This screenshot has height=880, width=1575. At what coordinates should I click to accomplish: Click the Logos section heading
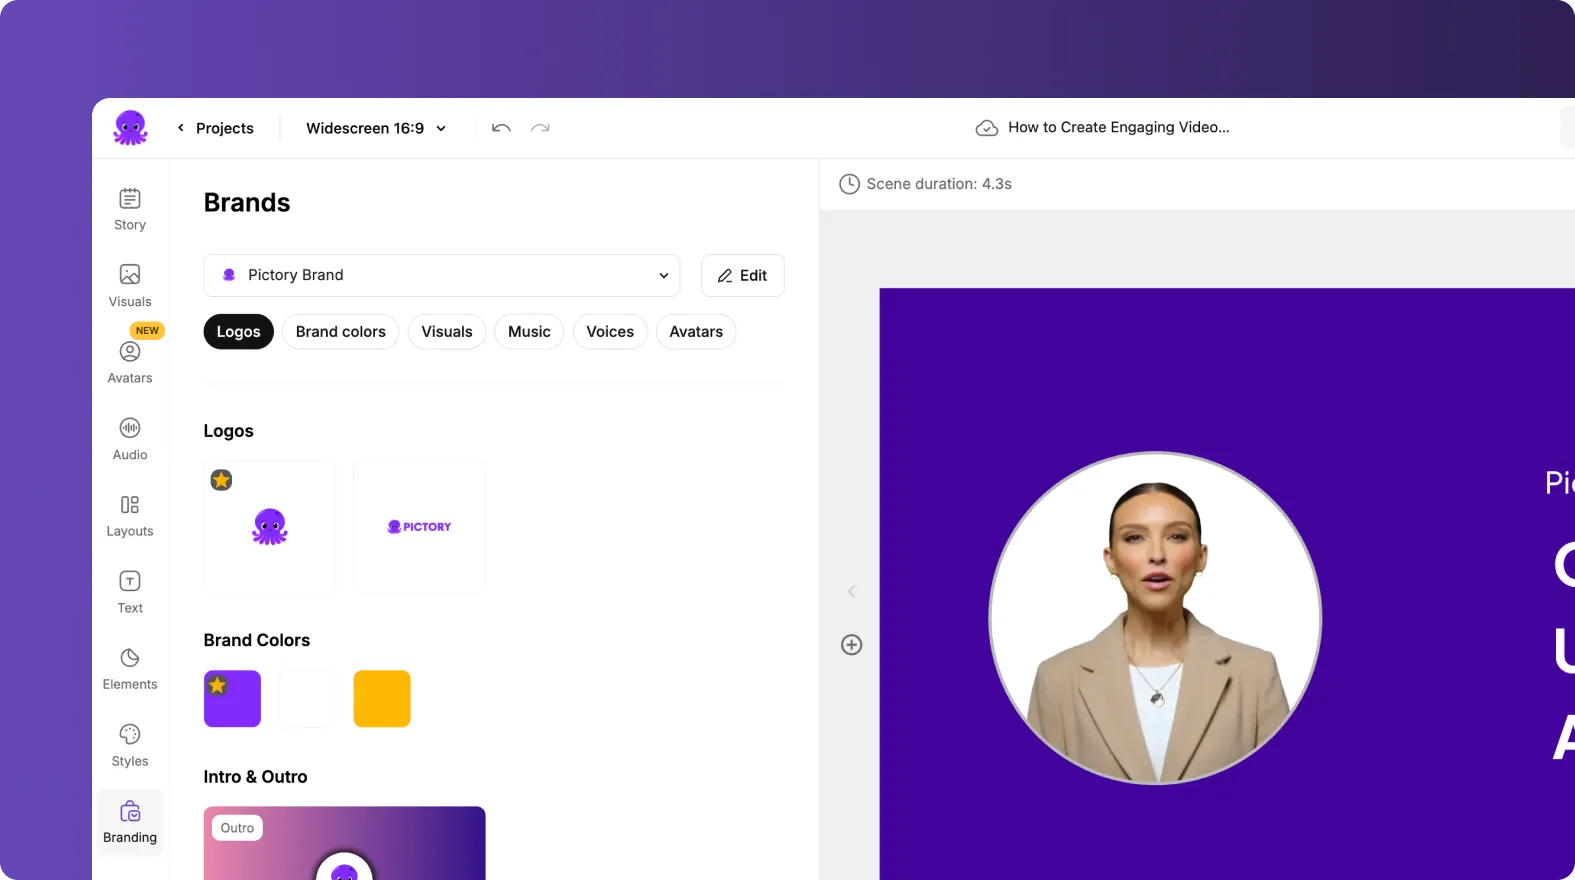[229, 431]
